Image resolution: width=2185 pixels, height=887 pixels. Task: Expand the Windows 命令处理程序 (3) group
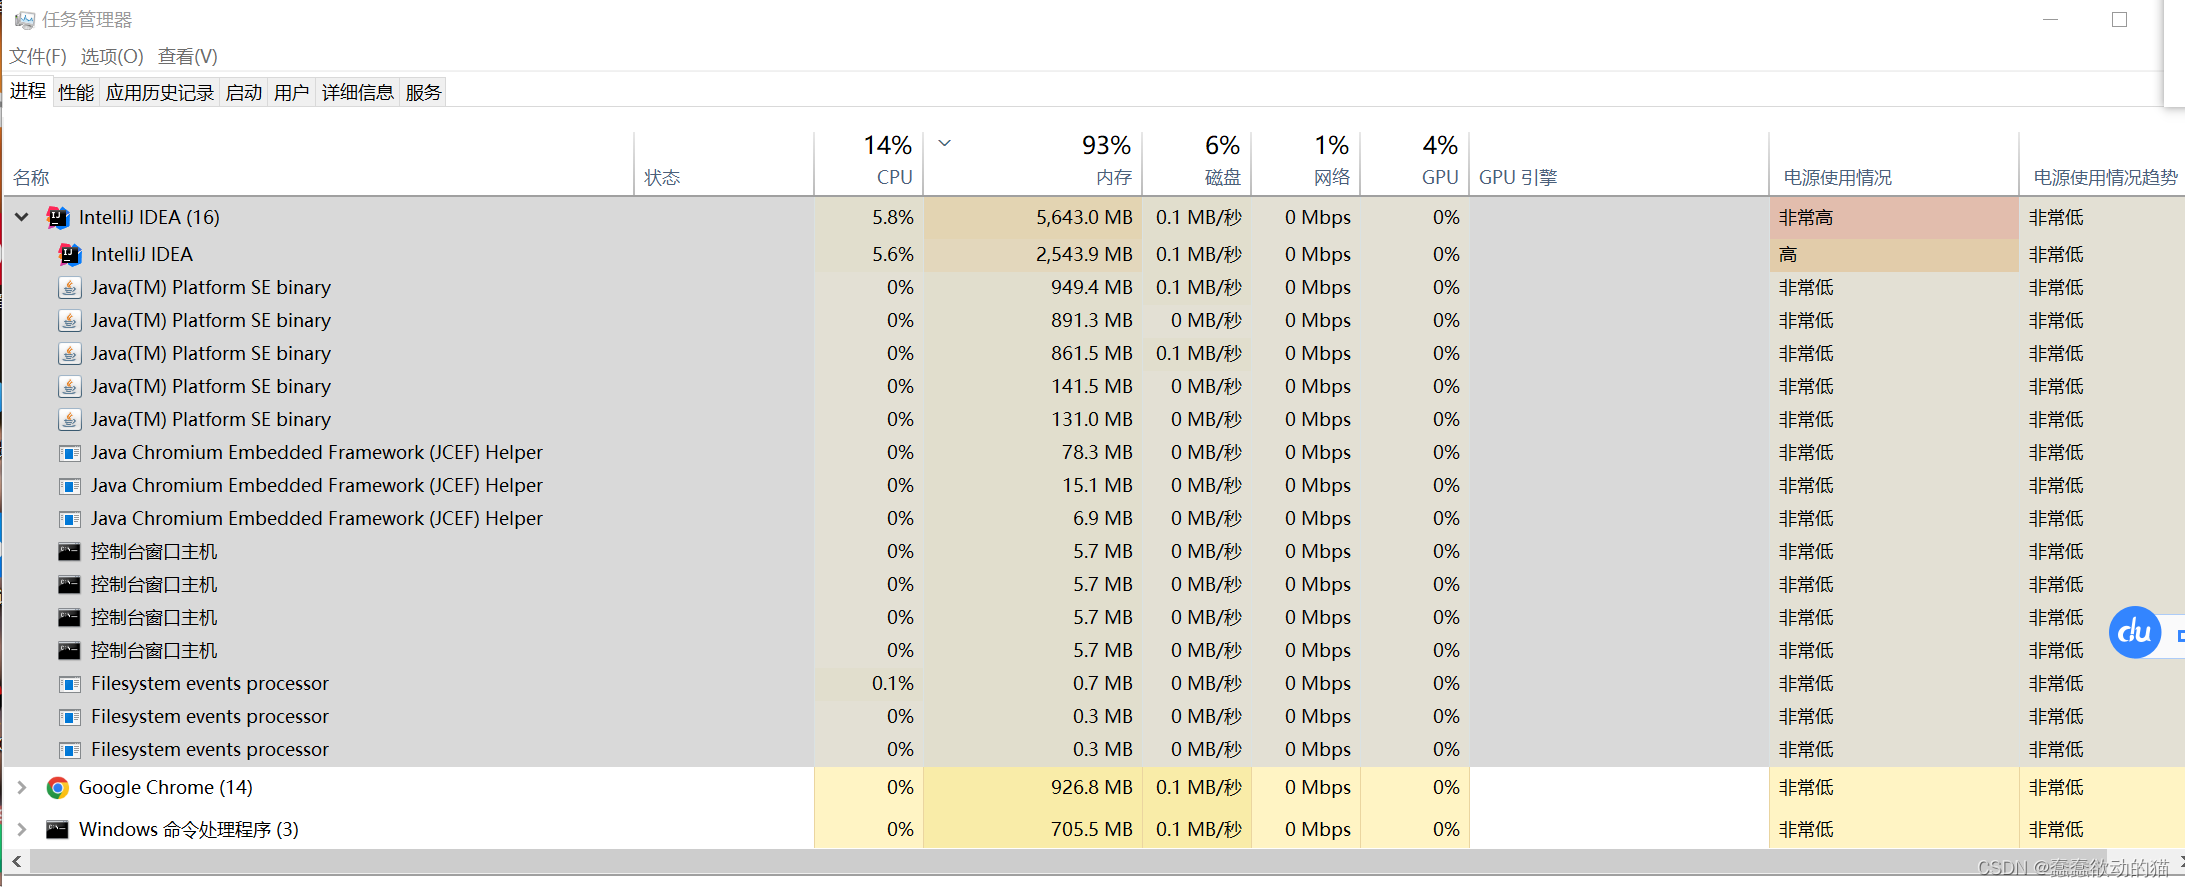(x=21, y=829)
